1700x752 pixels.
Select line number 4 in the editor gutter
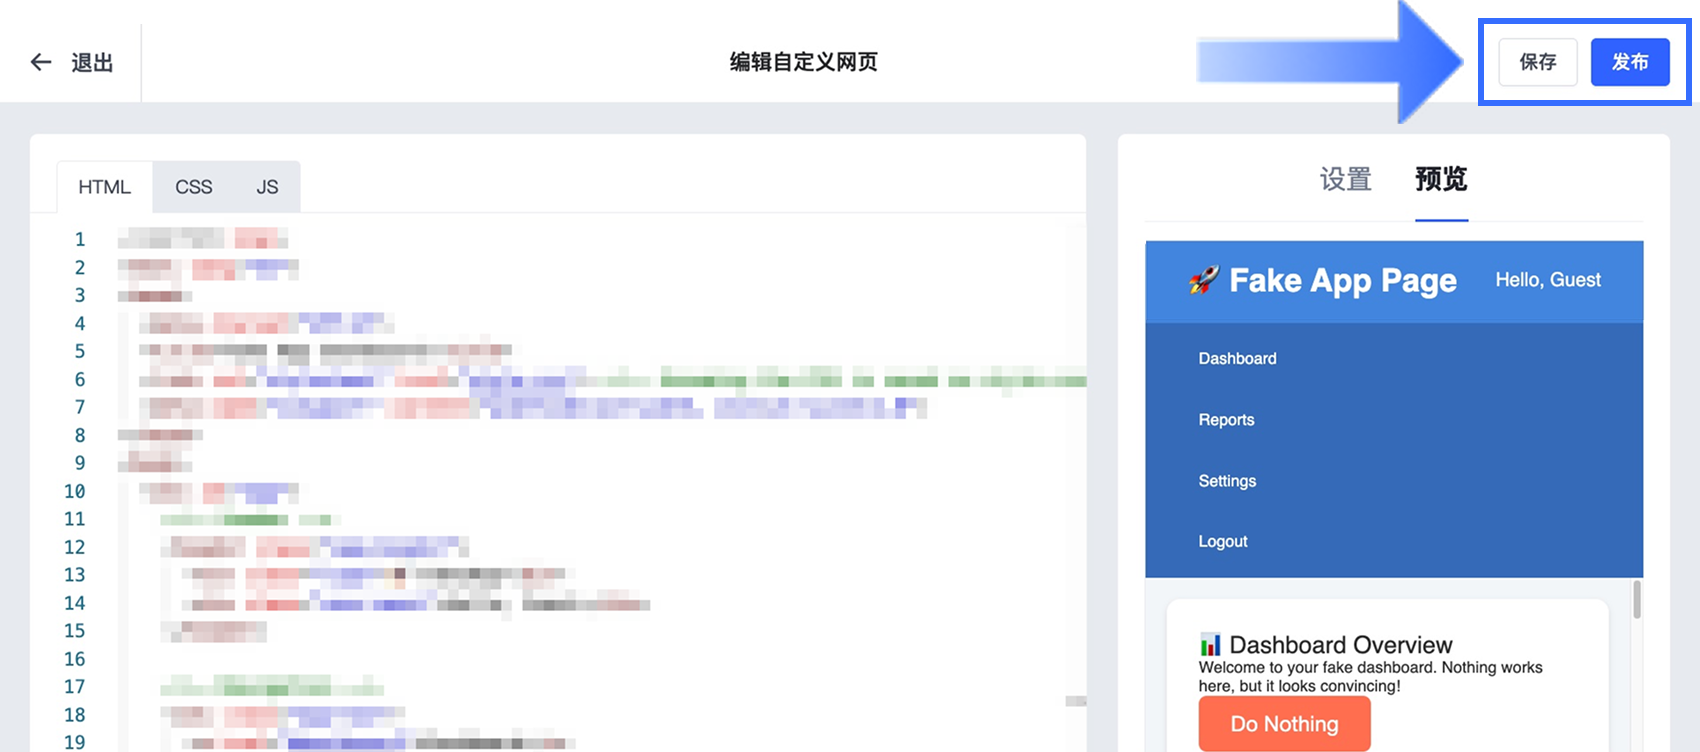point(80,323)
